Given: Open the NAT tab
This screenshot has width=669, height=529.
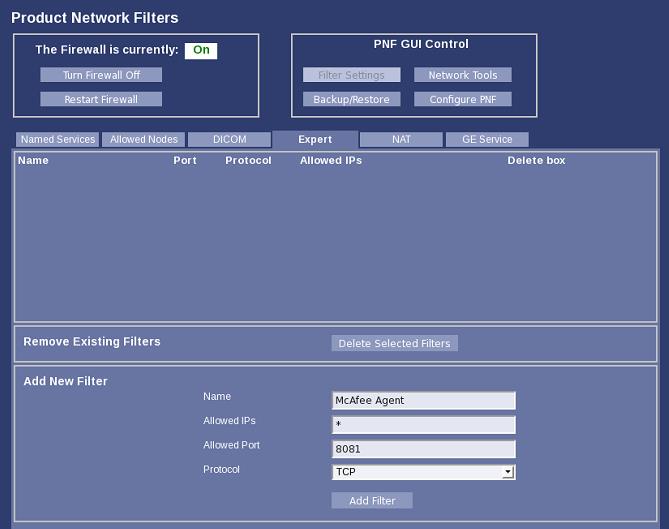Looking at the screenshot, I should (401, 140).
